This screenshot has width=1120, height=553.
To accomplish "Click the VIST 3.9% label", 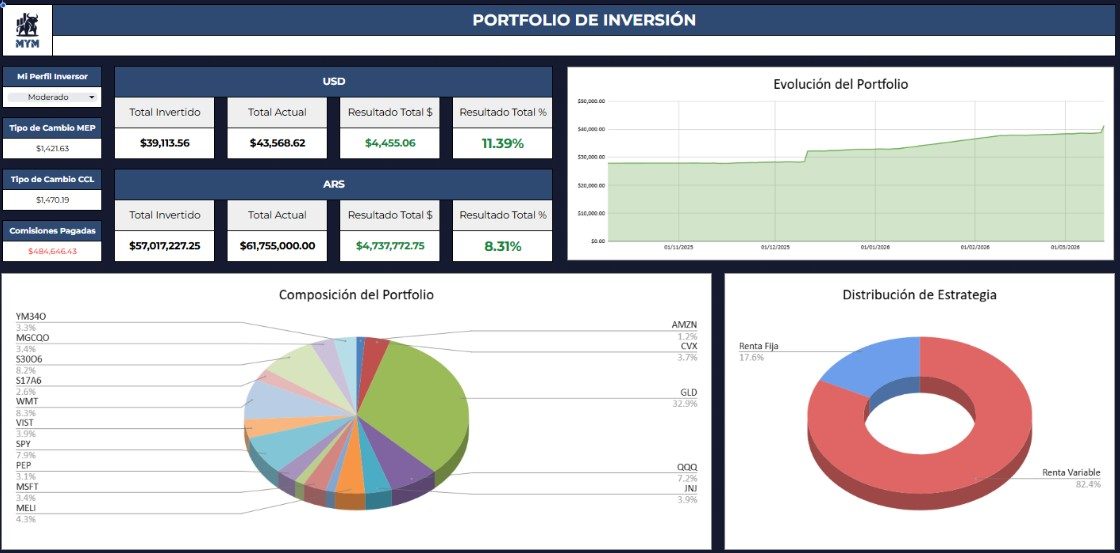I will tap(25, 428).
